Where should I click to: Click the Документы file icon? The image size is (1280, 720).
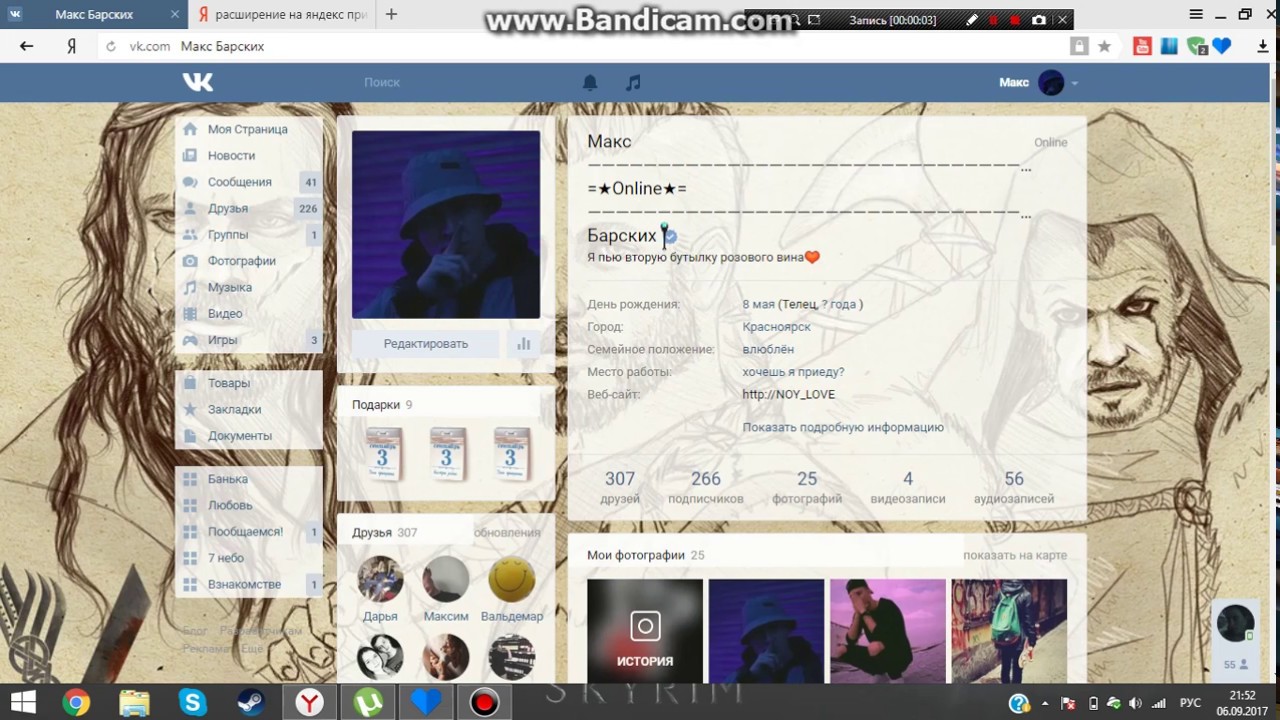[190, 435]
